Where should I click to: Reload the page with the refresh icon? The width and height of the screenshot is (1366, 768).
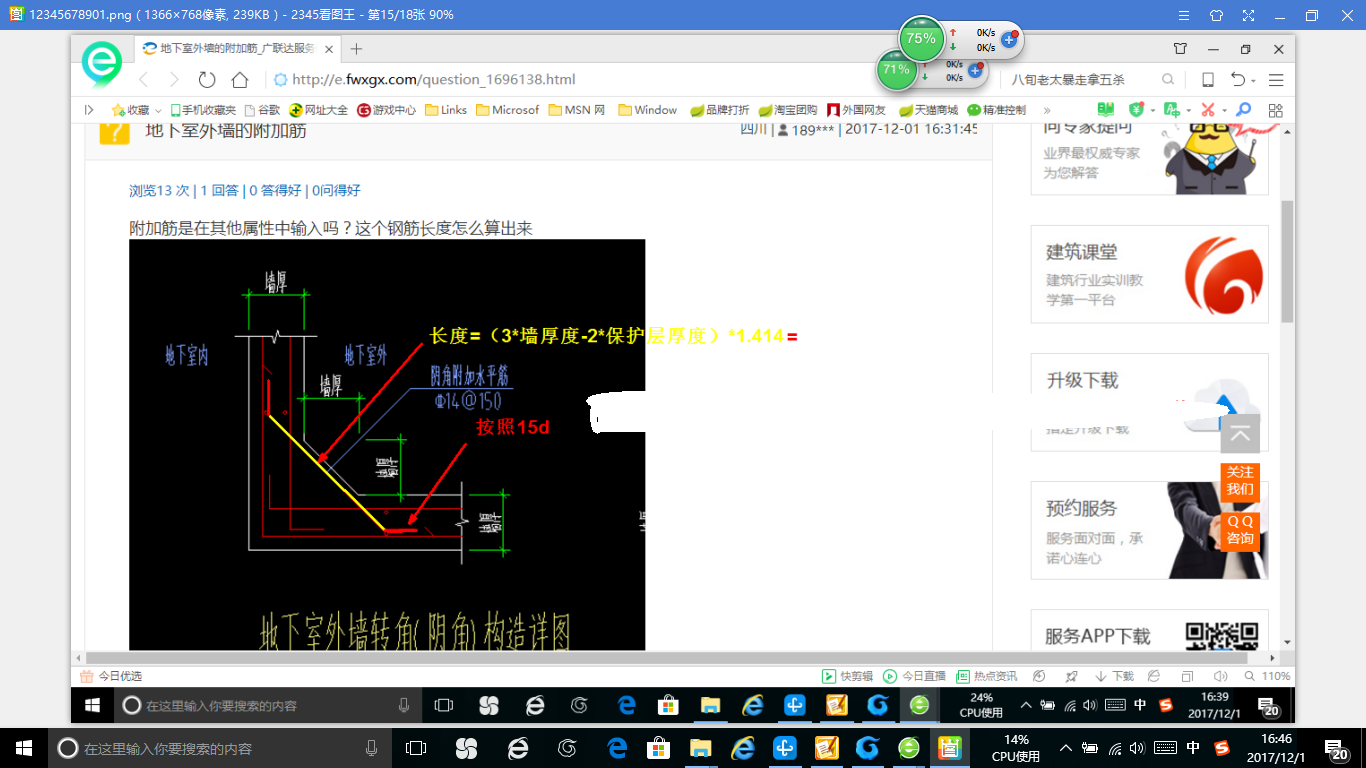pyautogui.click(x=207, y=80)
